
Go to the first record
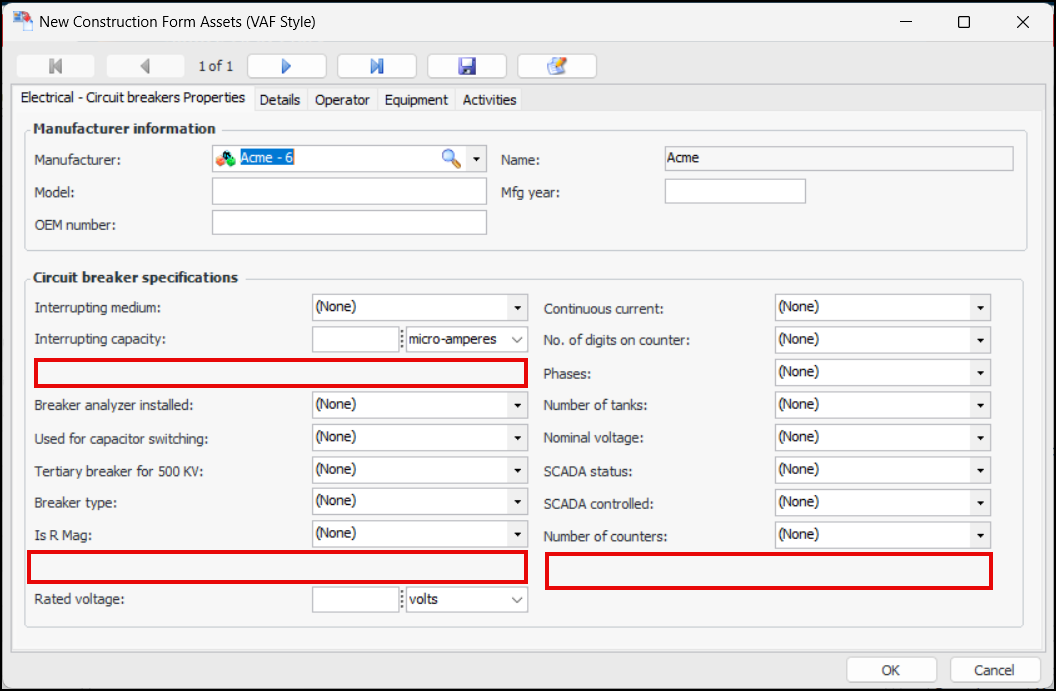pyautogui.click(x=56, y=66)
